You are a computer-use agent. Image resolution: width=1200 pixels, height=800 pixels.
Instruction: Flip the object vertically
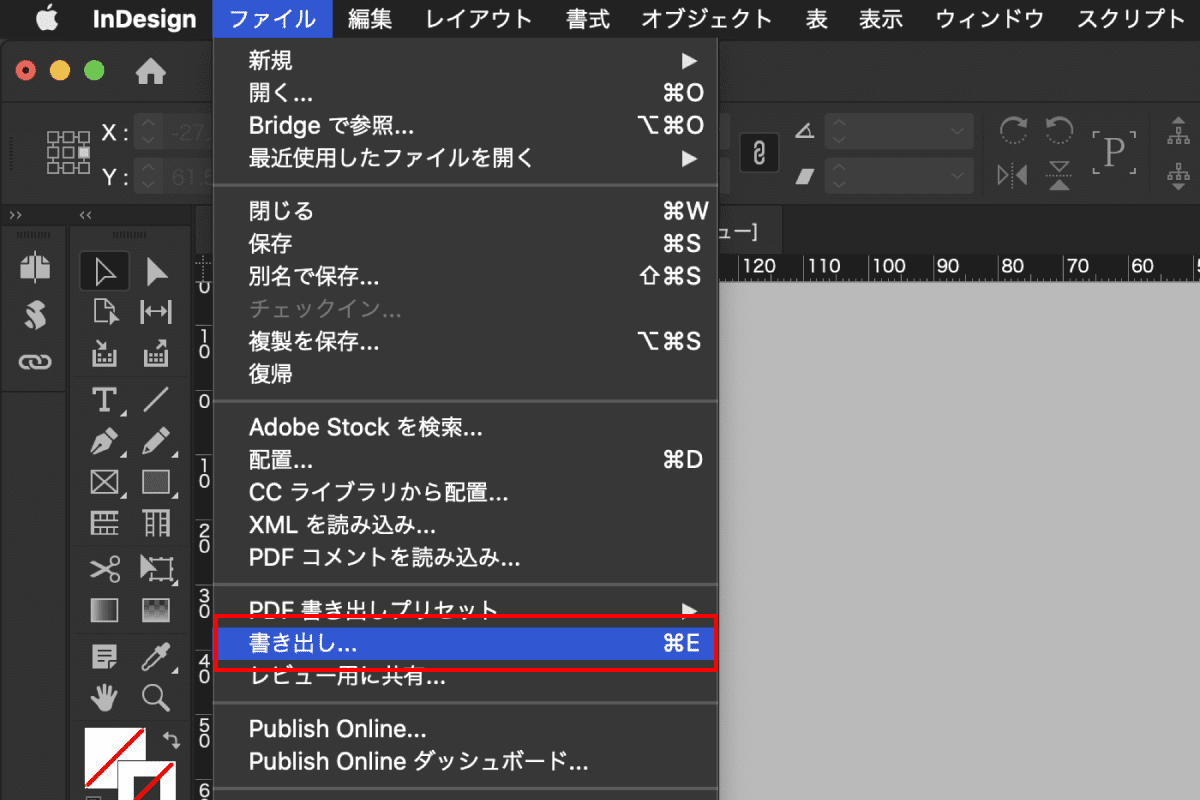pyautogui.click(x=1059, y=175)
